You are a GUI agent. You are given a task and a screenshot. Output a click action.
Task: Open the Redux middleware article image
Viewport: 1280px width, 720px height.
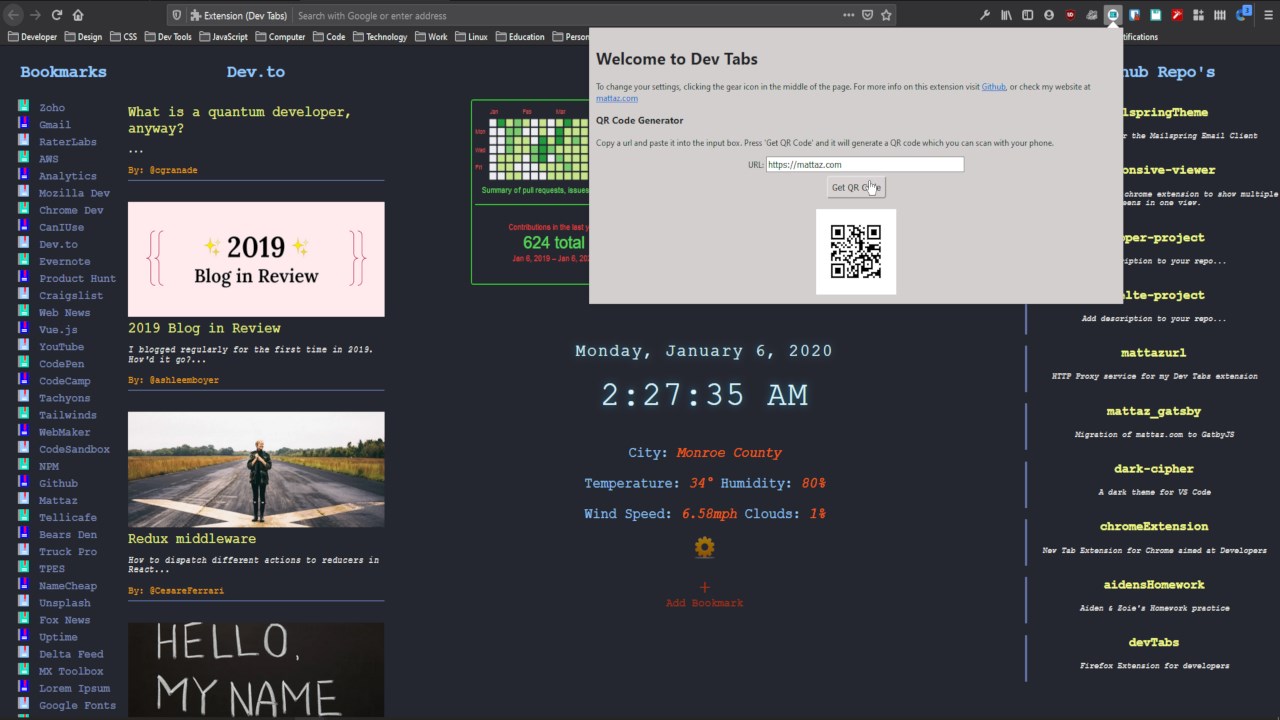pyautogui.click(x=256, y=469)
